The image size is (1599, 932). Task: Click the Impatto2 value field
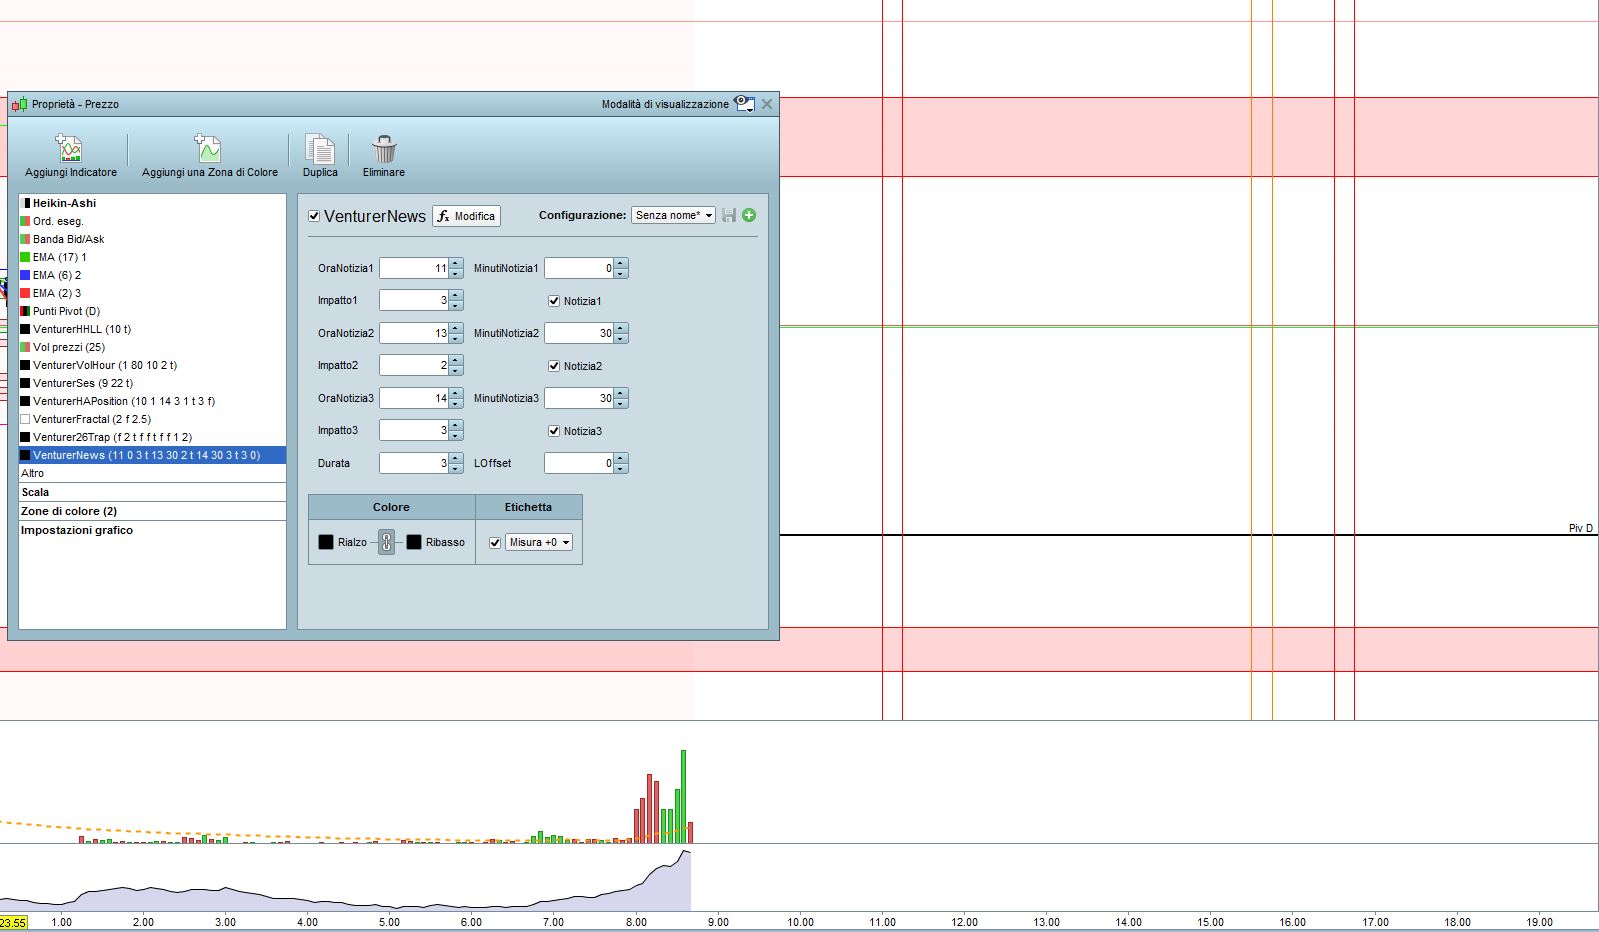click(x=414, y=365)
